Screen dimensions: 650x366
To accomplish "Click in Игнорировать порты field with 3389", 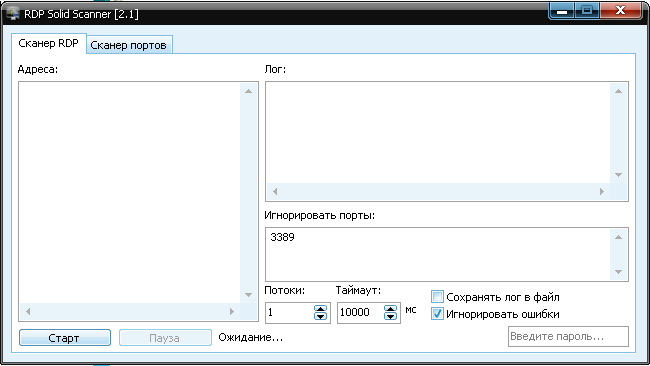I will tap(438, 255).
